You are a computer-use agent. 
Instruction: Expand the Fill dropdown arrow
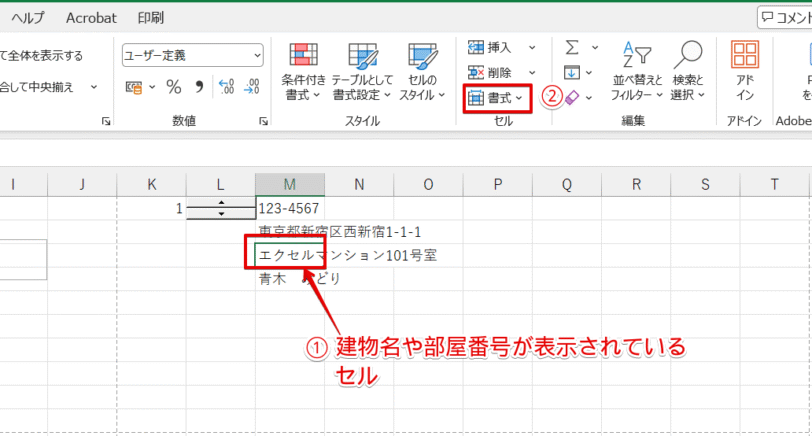coord(589,73)
